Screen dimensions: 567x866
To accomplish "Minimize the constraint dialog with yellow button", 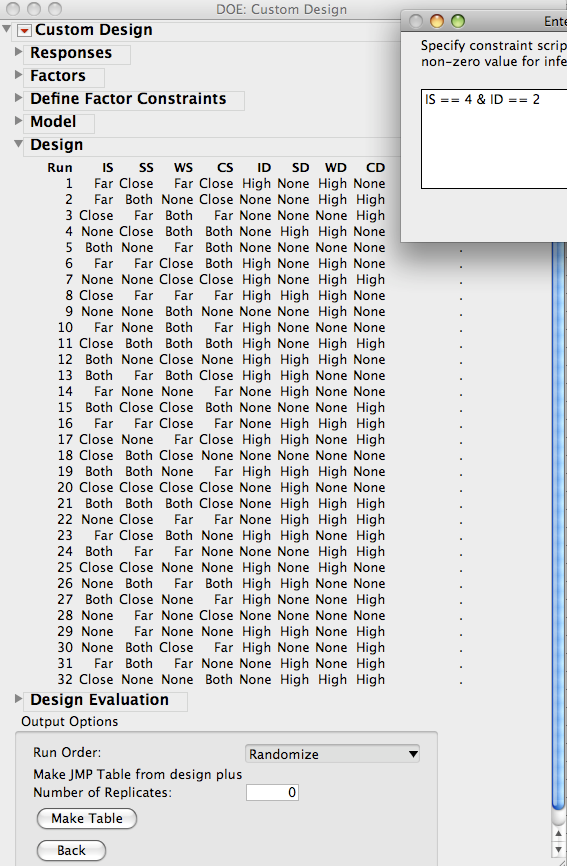I will (437, 21).
